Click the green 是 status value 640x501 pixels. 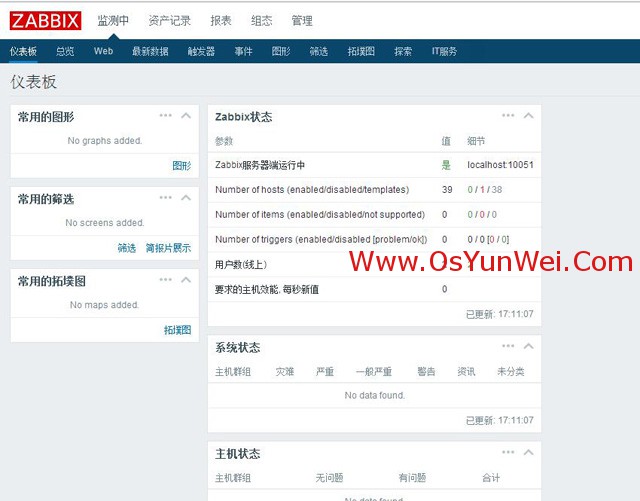[x=446, y=165]
